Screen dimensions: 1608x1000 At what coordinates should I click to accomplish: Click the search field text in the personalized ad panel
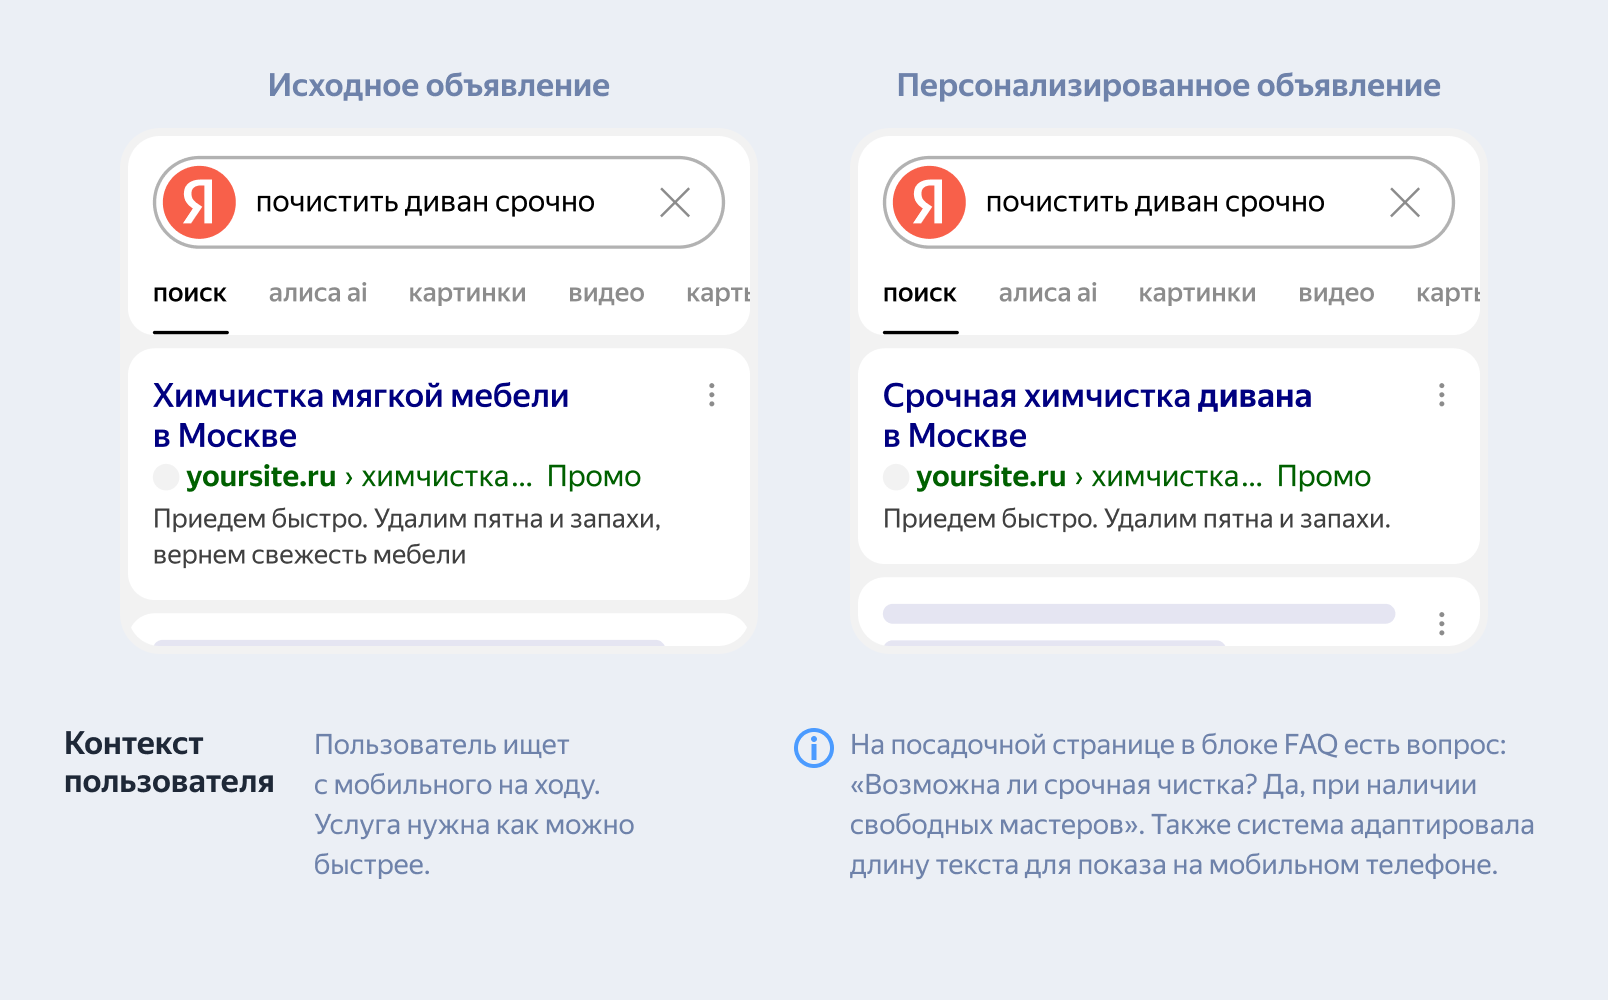(1155, 203)
